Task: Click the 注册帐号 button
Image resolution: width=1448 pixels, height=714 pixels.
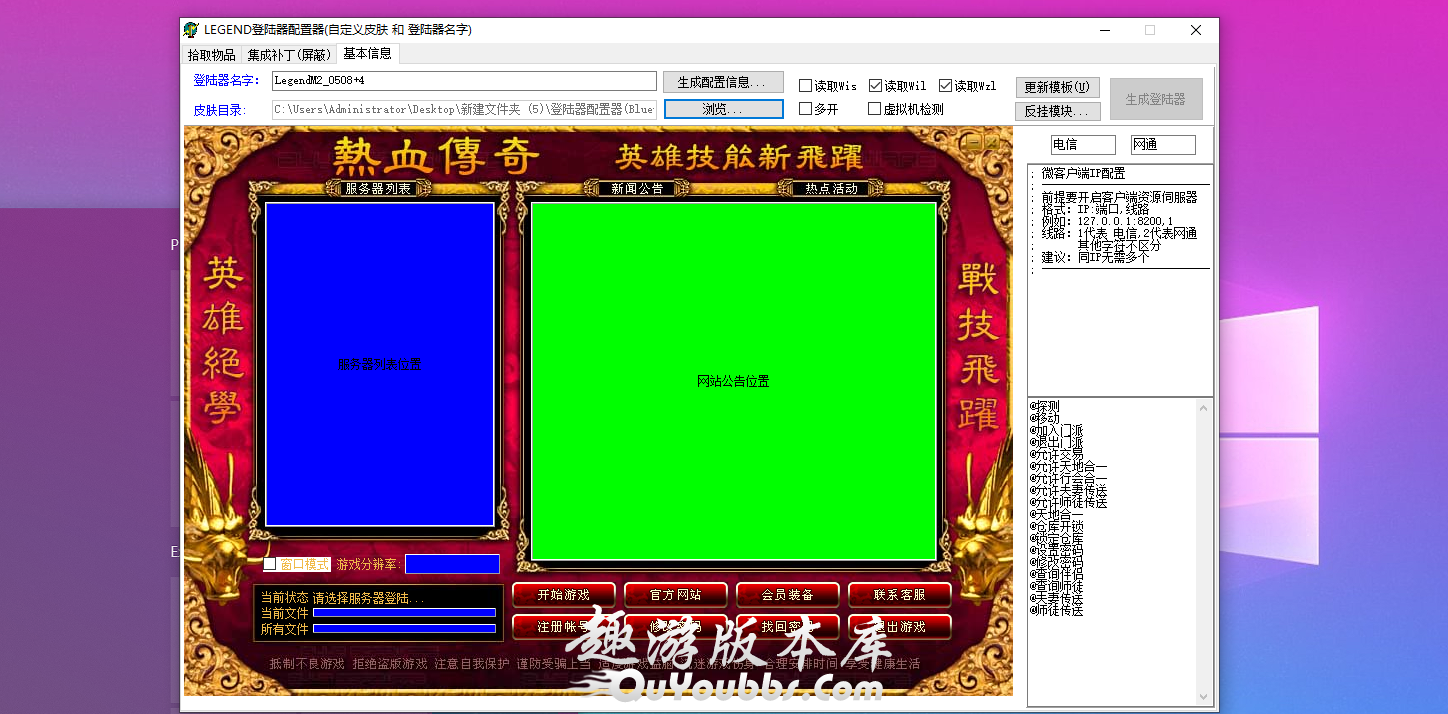Action: click(563, 627)
